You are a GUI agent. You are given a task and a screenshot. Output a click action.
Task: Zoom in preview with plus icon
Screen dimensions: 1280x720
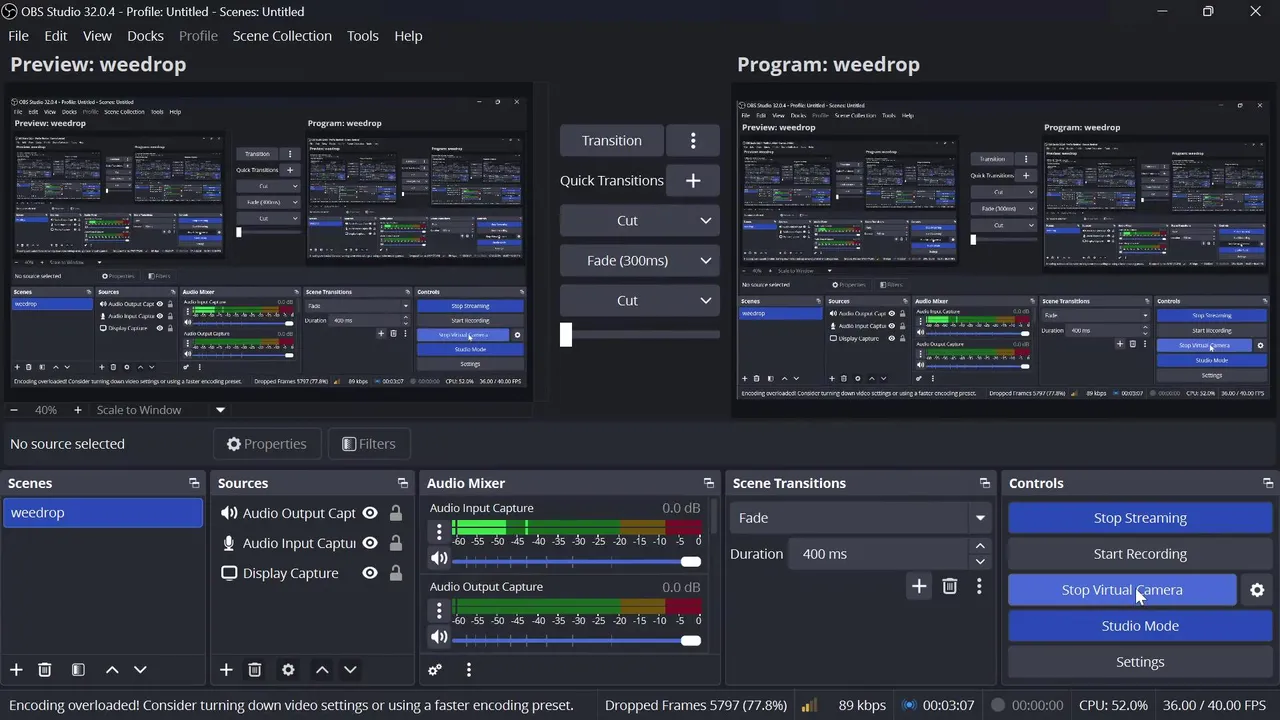[77, 410]
